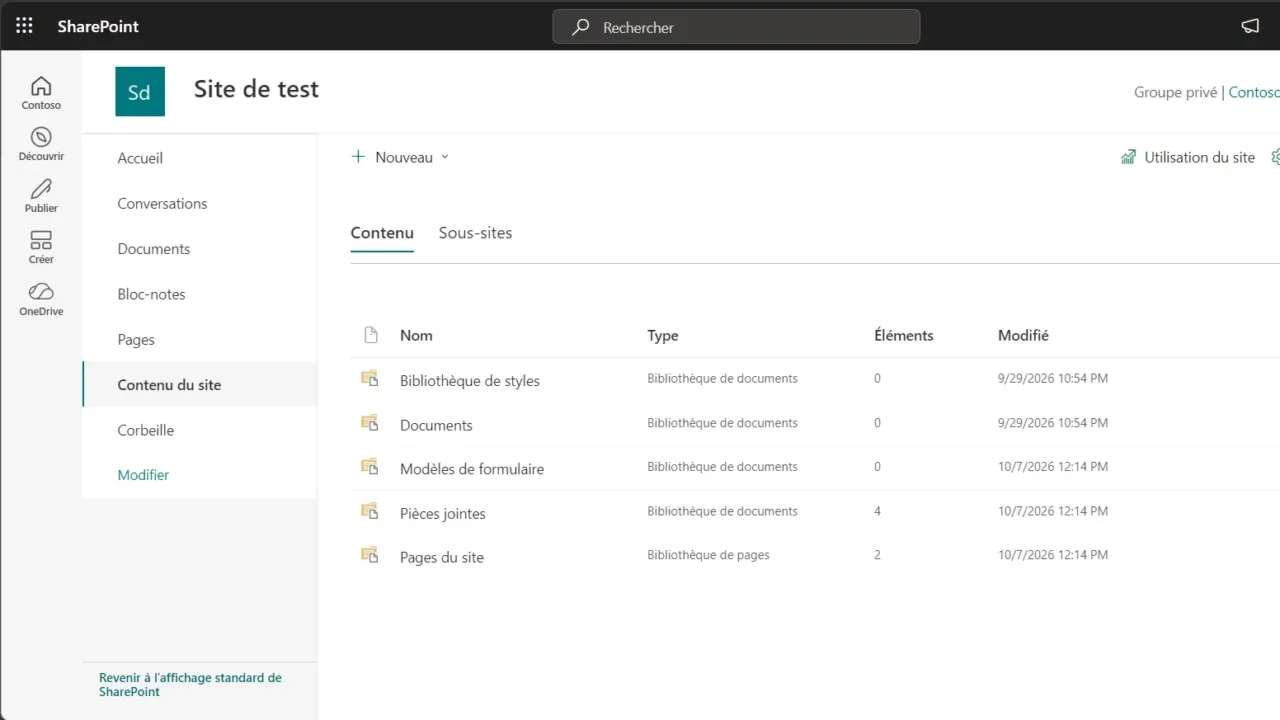Sort by the Éléments column header

click(904, 335)
